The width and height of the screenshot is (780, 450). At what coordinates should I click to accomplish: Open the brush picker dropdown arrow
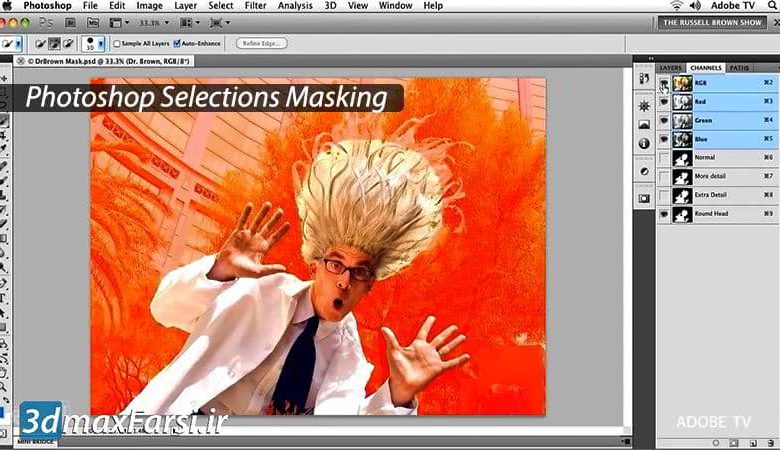(101, 44)
